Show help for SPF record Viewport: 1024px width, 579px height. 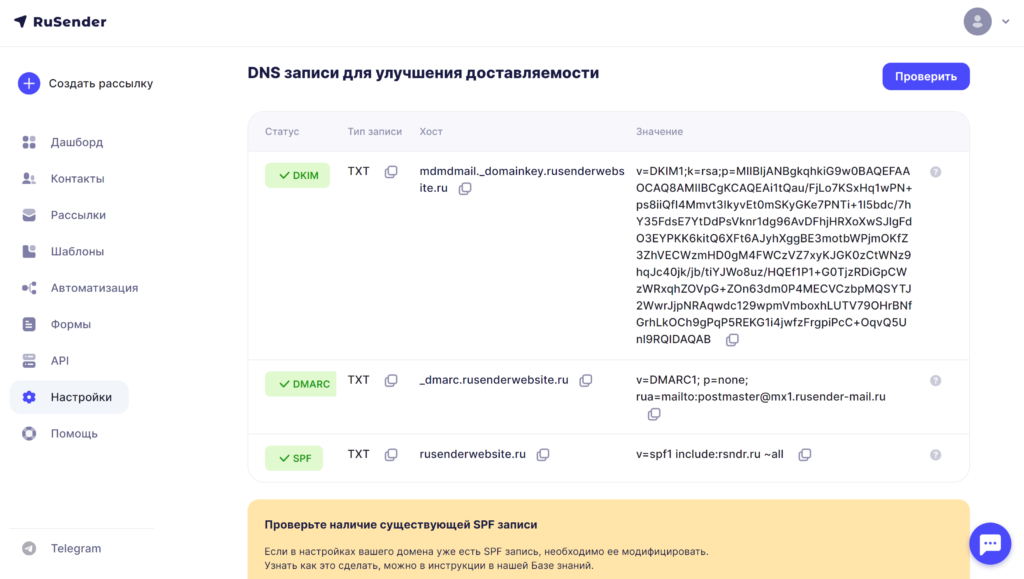(936, 455)
